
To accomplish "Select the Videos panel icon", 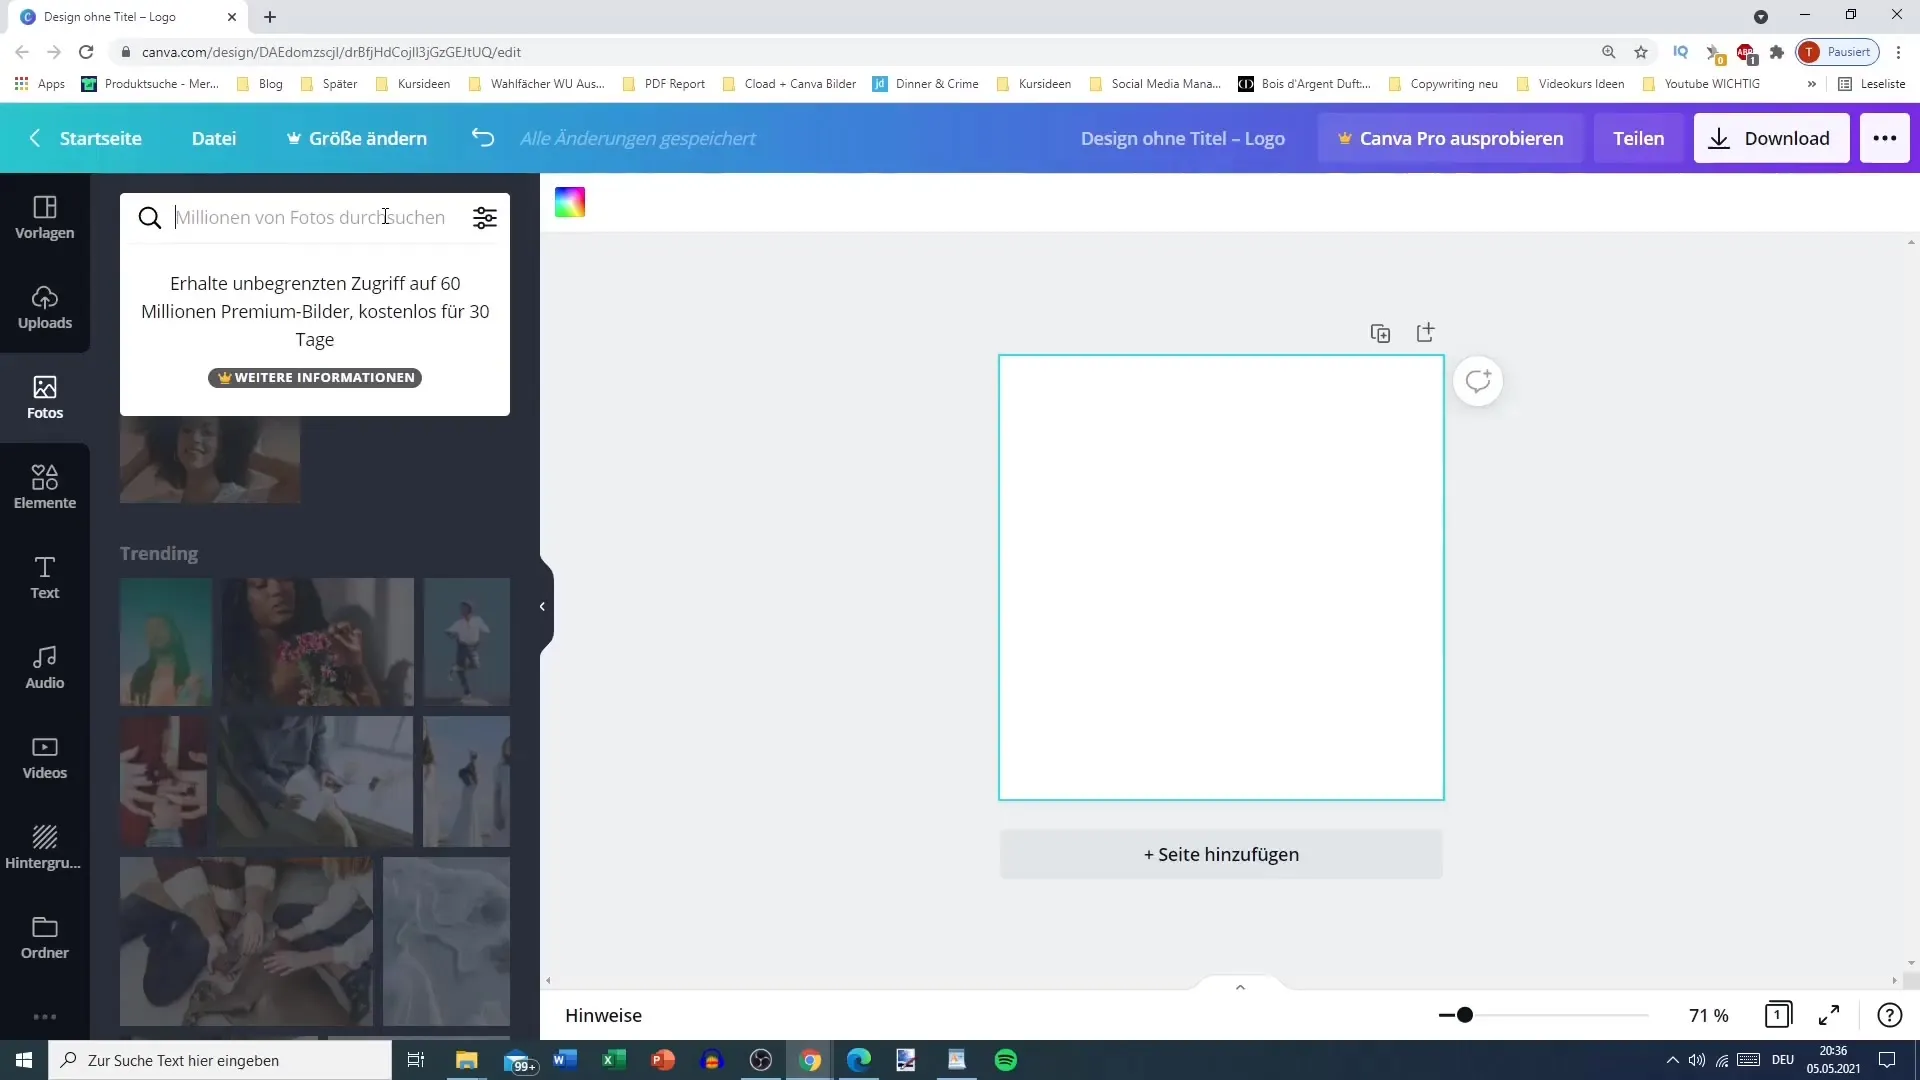I will pyautogui.click(x=45, y=756).
